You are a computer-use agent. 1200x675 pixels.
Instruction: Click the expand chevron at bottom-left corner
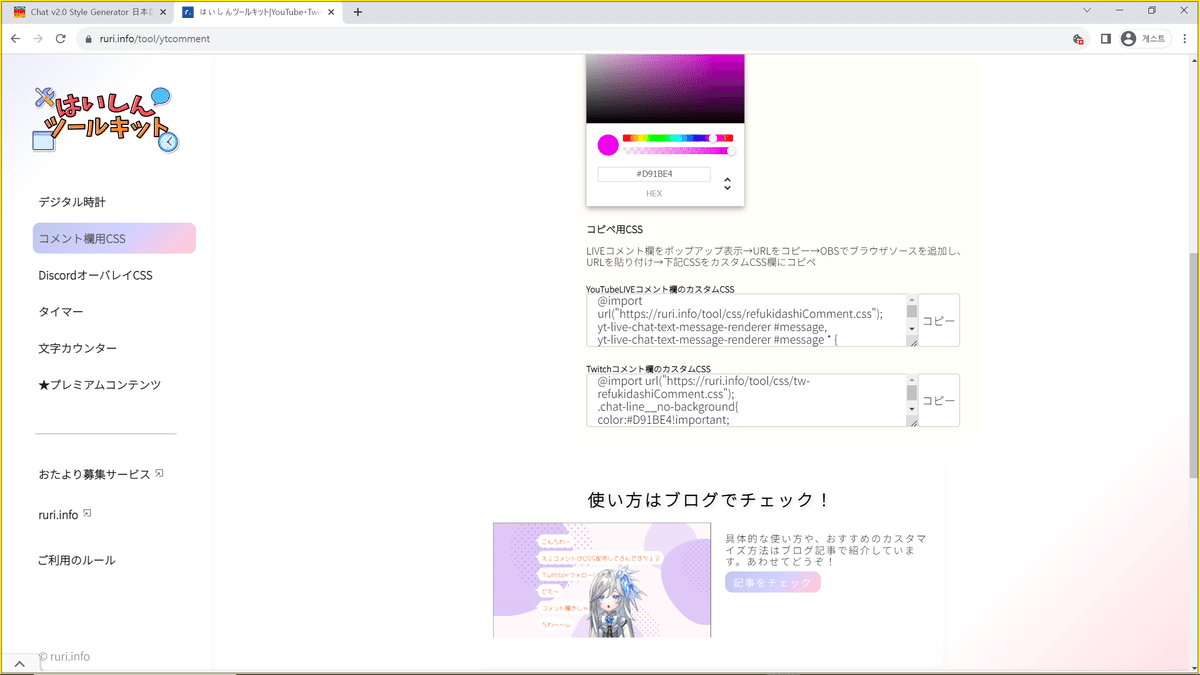19,664
